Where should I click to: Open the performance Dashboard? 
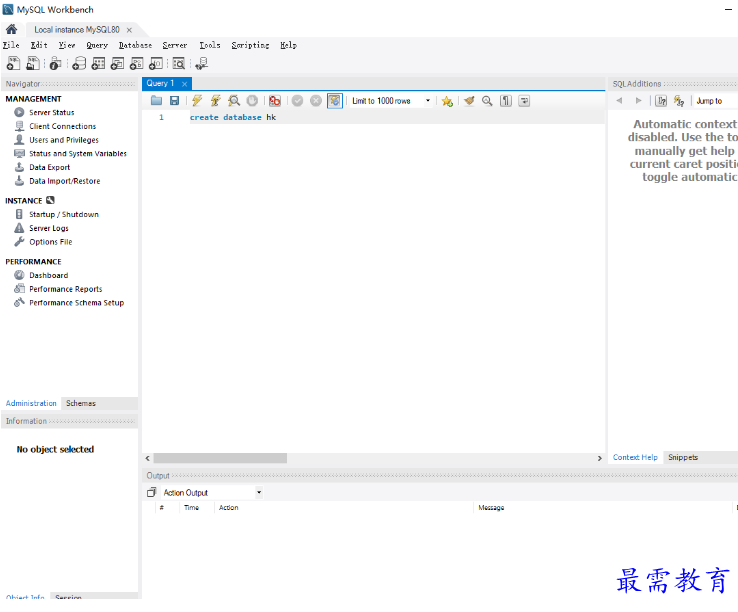pos(48,275)
